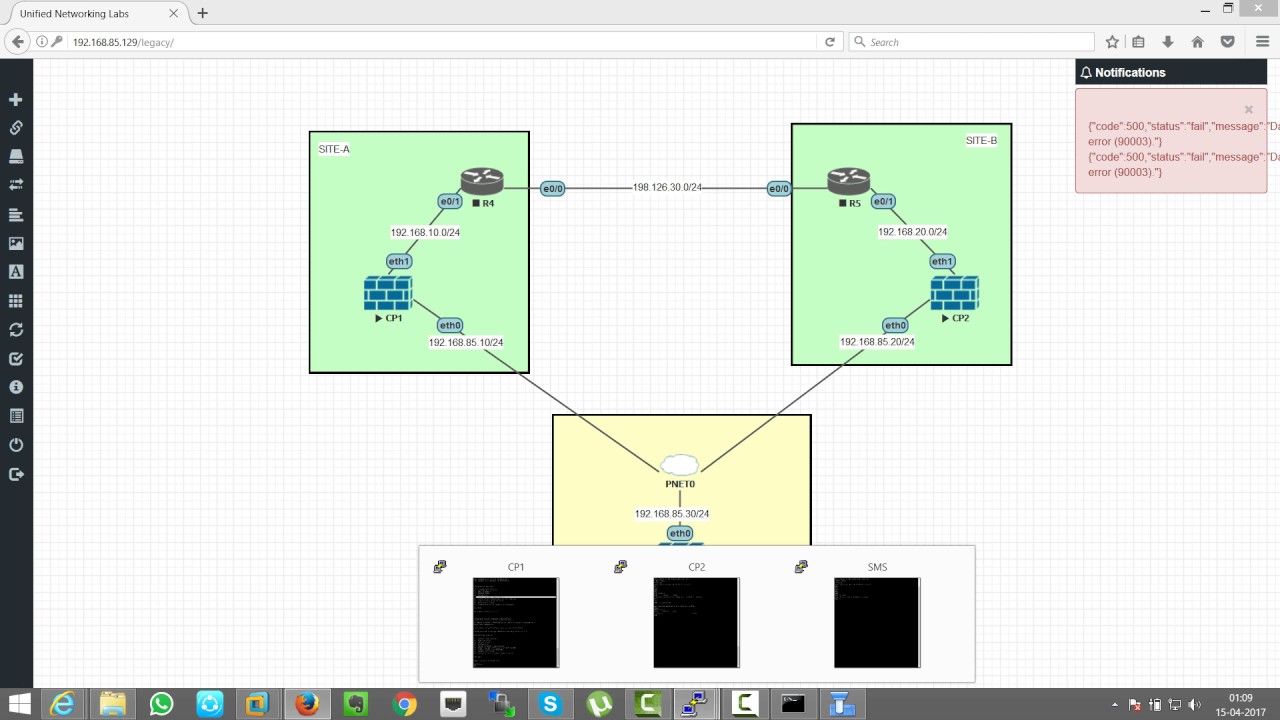The width and height of the screenshot is (1280, 720).
Task: Click the volume speaker tray icon
Action: [1194, 705]
